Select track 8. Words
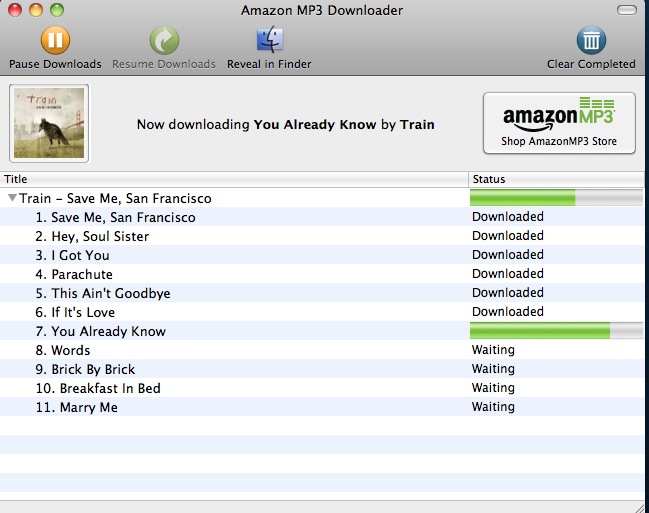 point(322,350)
